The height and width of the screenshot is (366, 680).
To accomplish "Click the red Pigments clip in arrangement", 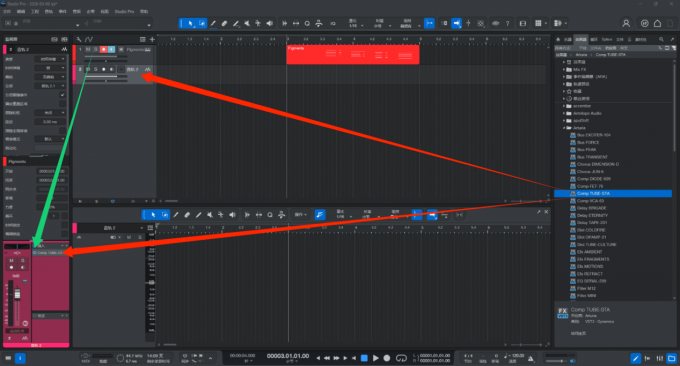I will click(353, 55).
